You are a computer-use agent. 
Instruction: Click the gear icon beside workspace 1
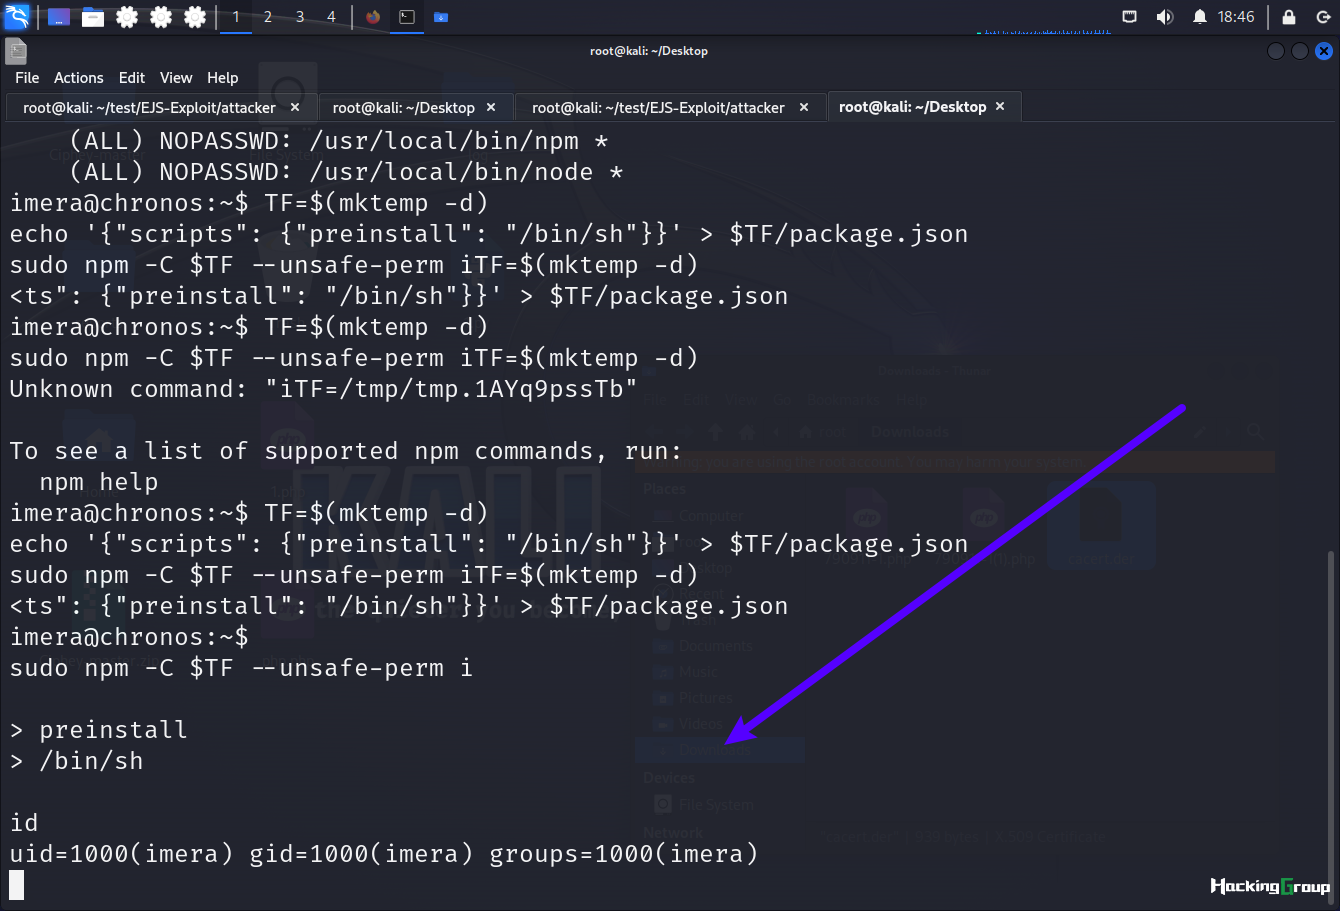pos(195,17)
